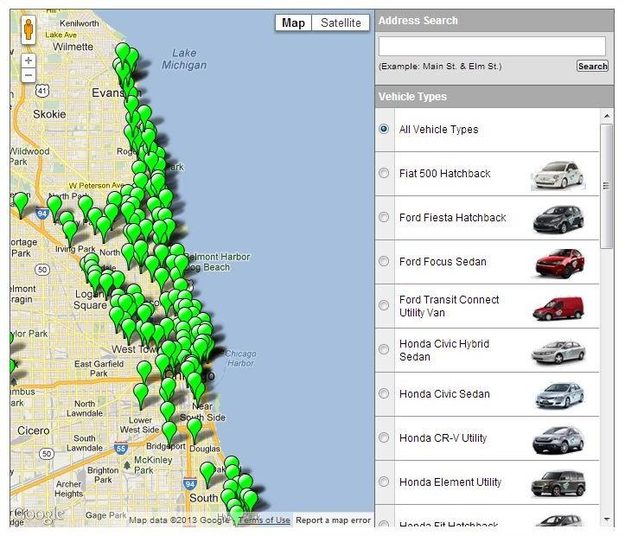The image size is (625, 537).
Task: Click the Ford Fiesta Hatchback label
Action: click(452, 218)
